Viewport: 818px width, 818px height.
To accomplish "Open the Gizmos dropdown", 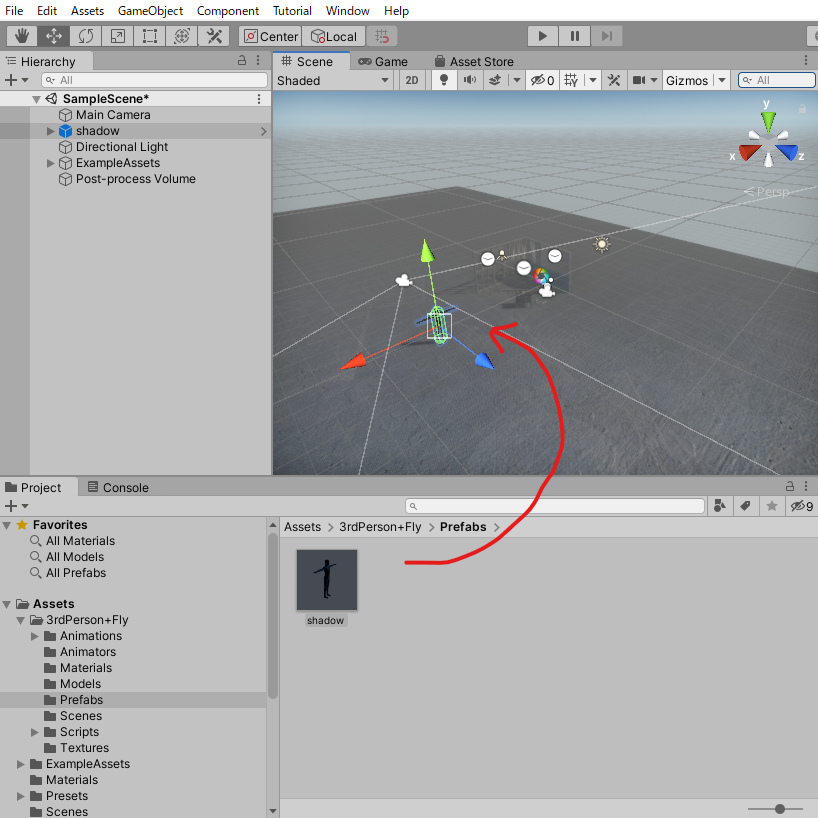I will pyautogui.click(x=696, y=80).
